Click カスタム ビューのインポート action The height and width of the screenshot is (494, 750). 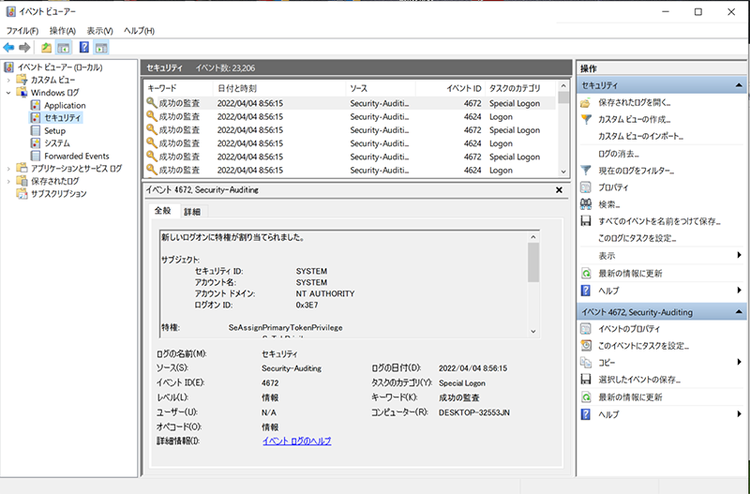pyautogui.click(x=640, y=136)
